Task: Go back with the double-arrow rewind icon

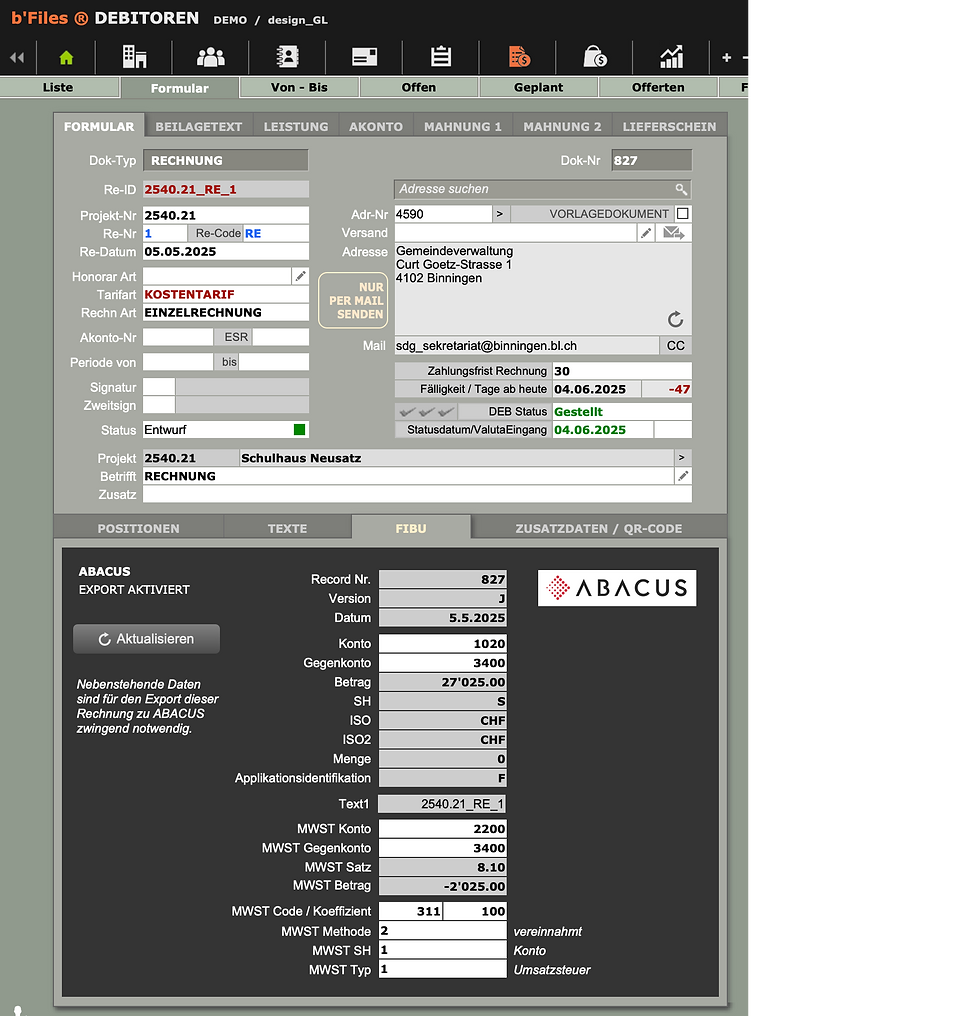Action: 18,58
